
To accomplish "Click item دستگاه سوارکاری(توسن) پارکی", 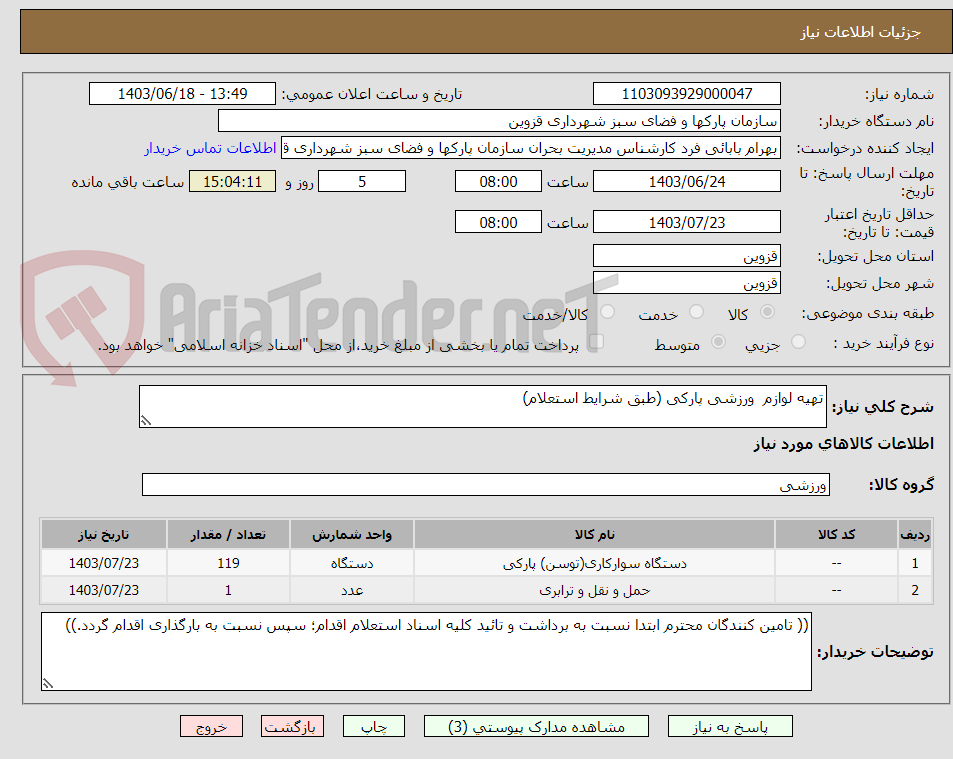I will point(594,563).
